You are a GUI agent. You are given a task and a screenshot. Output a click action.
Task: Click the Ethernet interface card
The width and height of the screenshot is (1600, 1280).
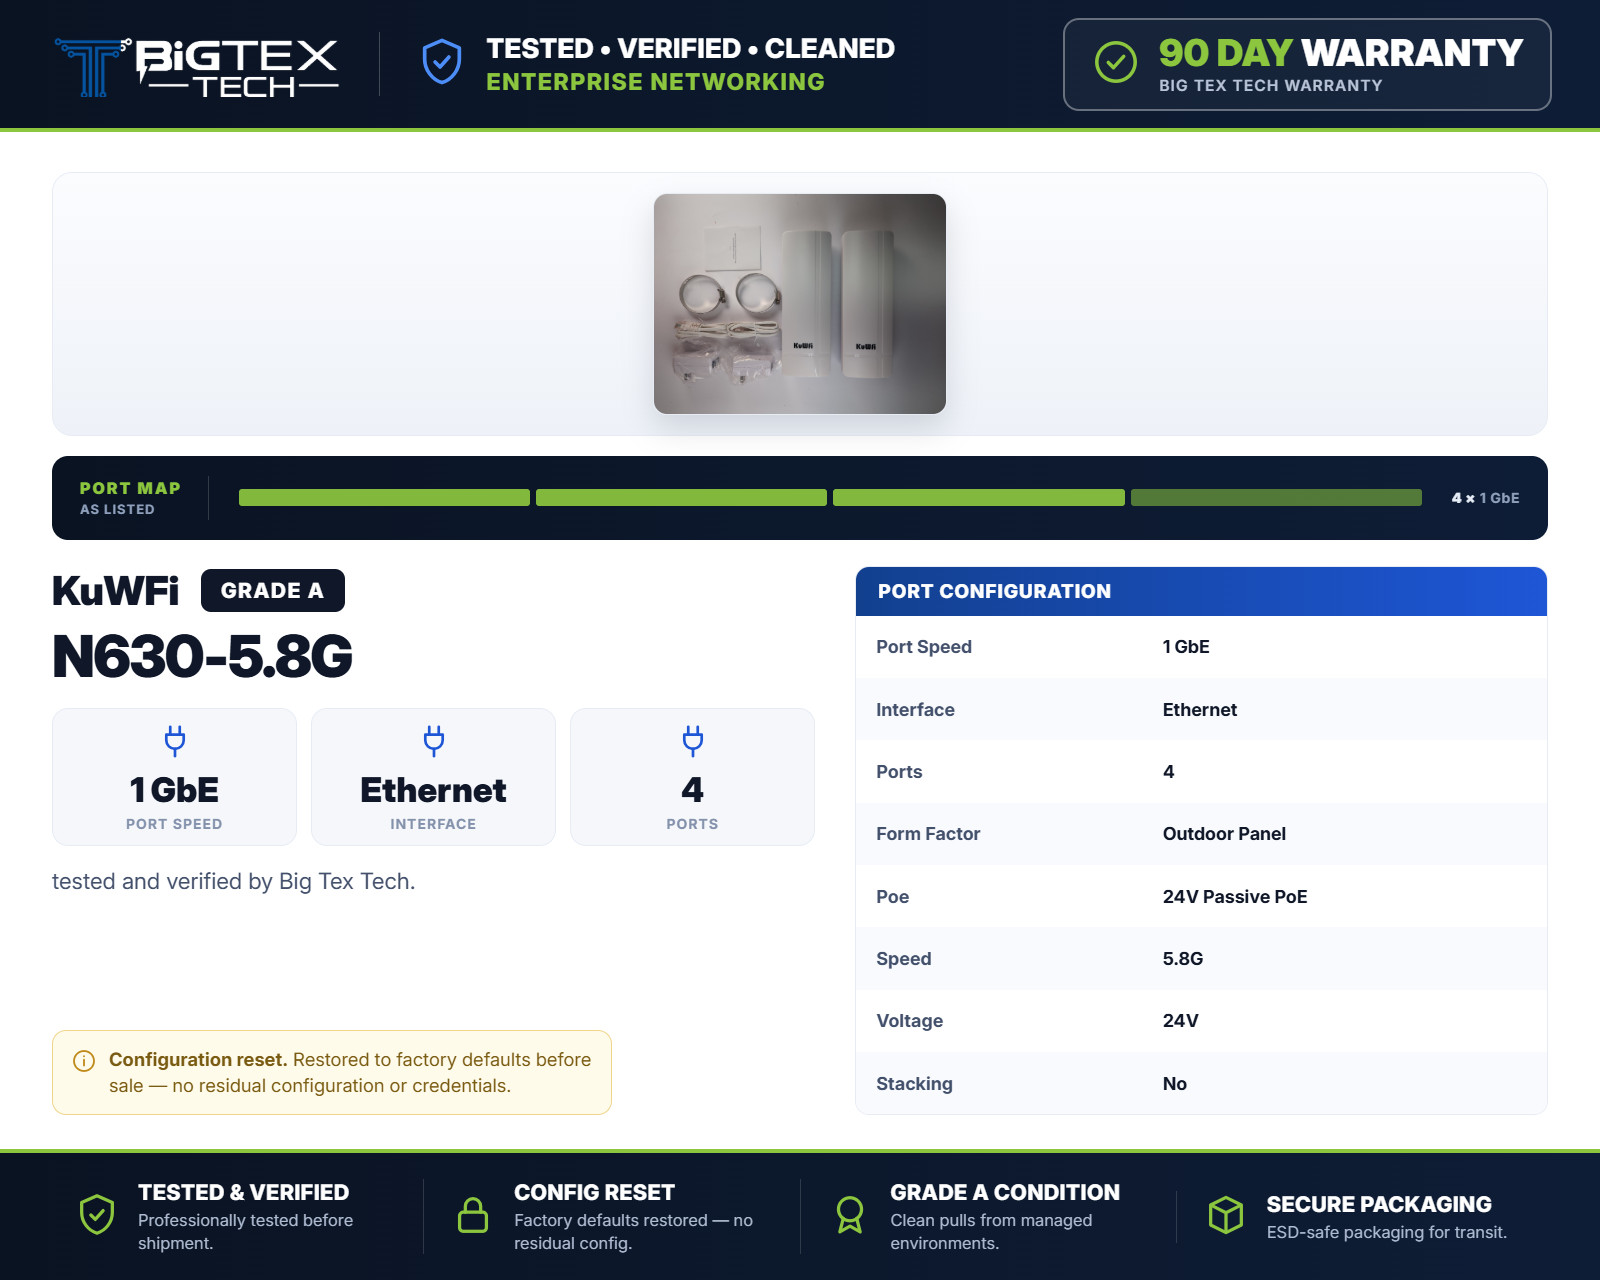pos(433,777)
